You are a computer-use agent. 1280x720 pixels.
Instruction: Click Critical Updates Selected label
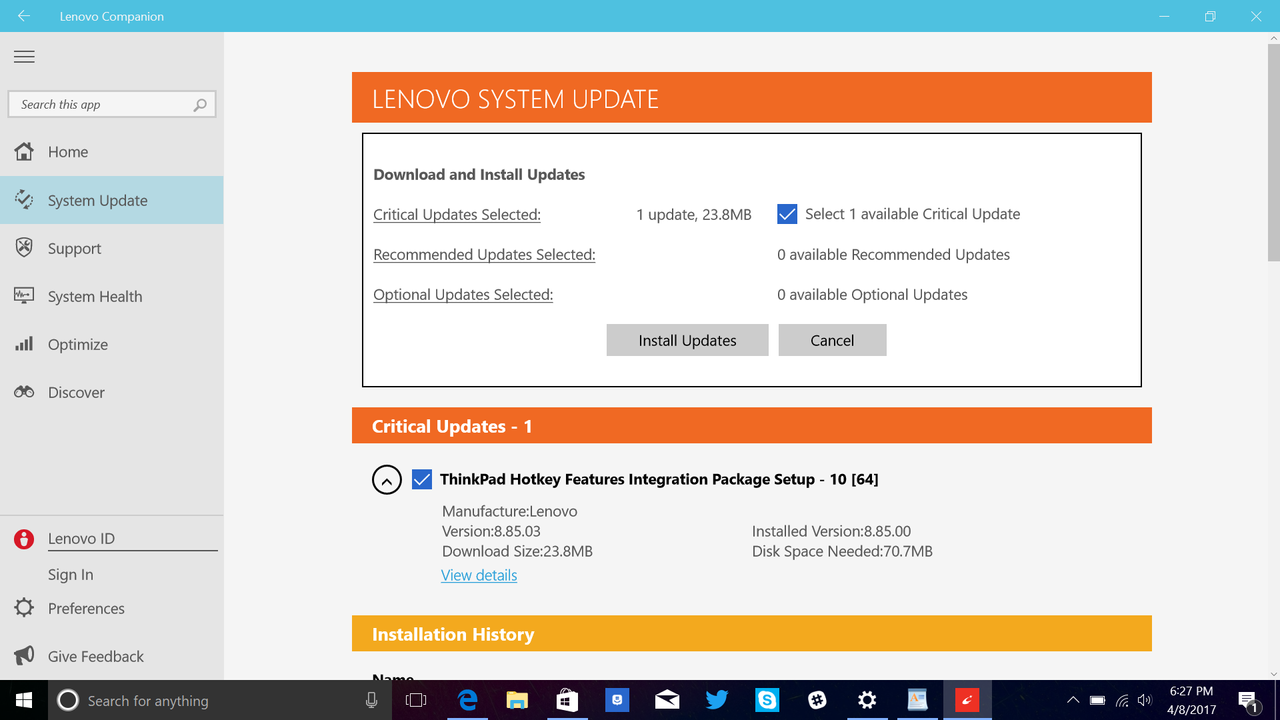pyautogui.click(x=457, y=214)
